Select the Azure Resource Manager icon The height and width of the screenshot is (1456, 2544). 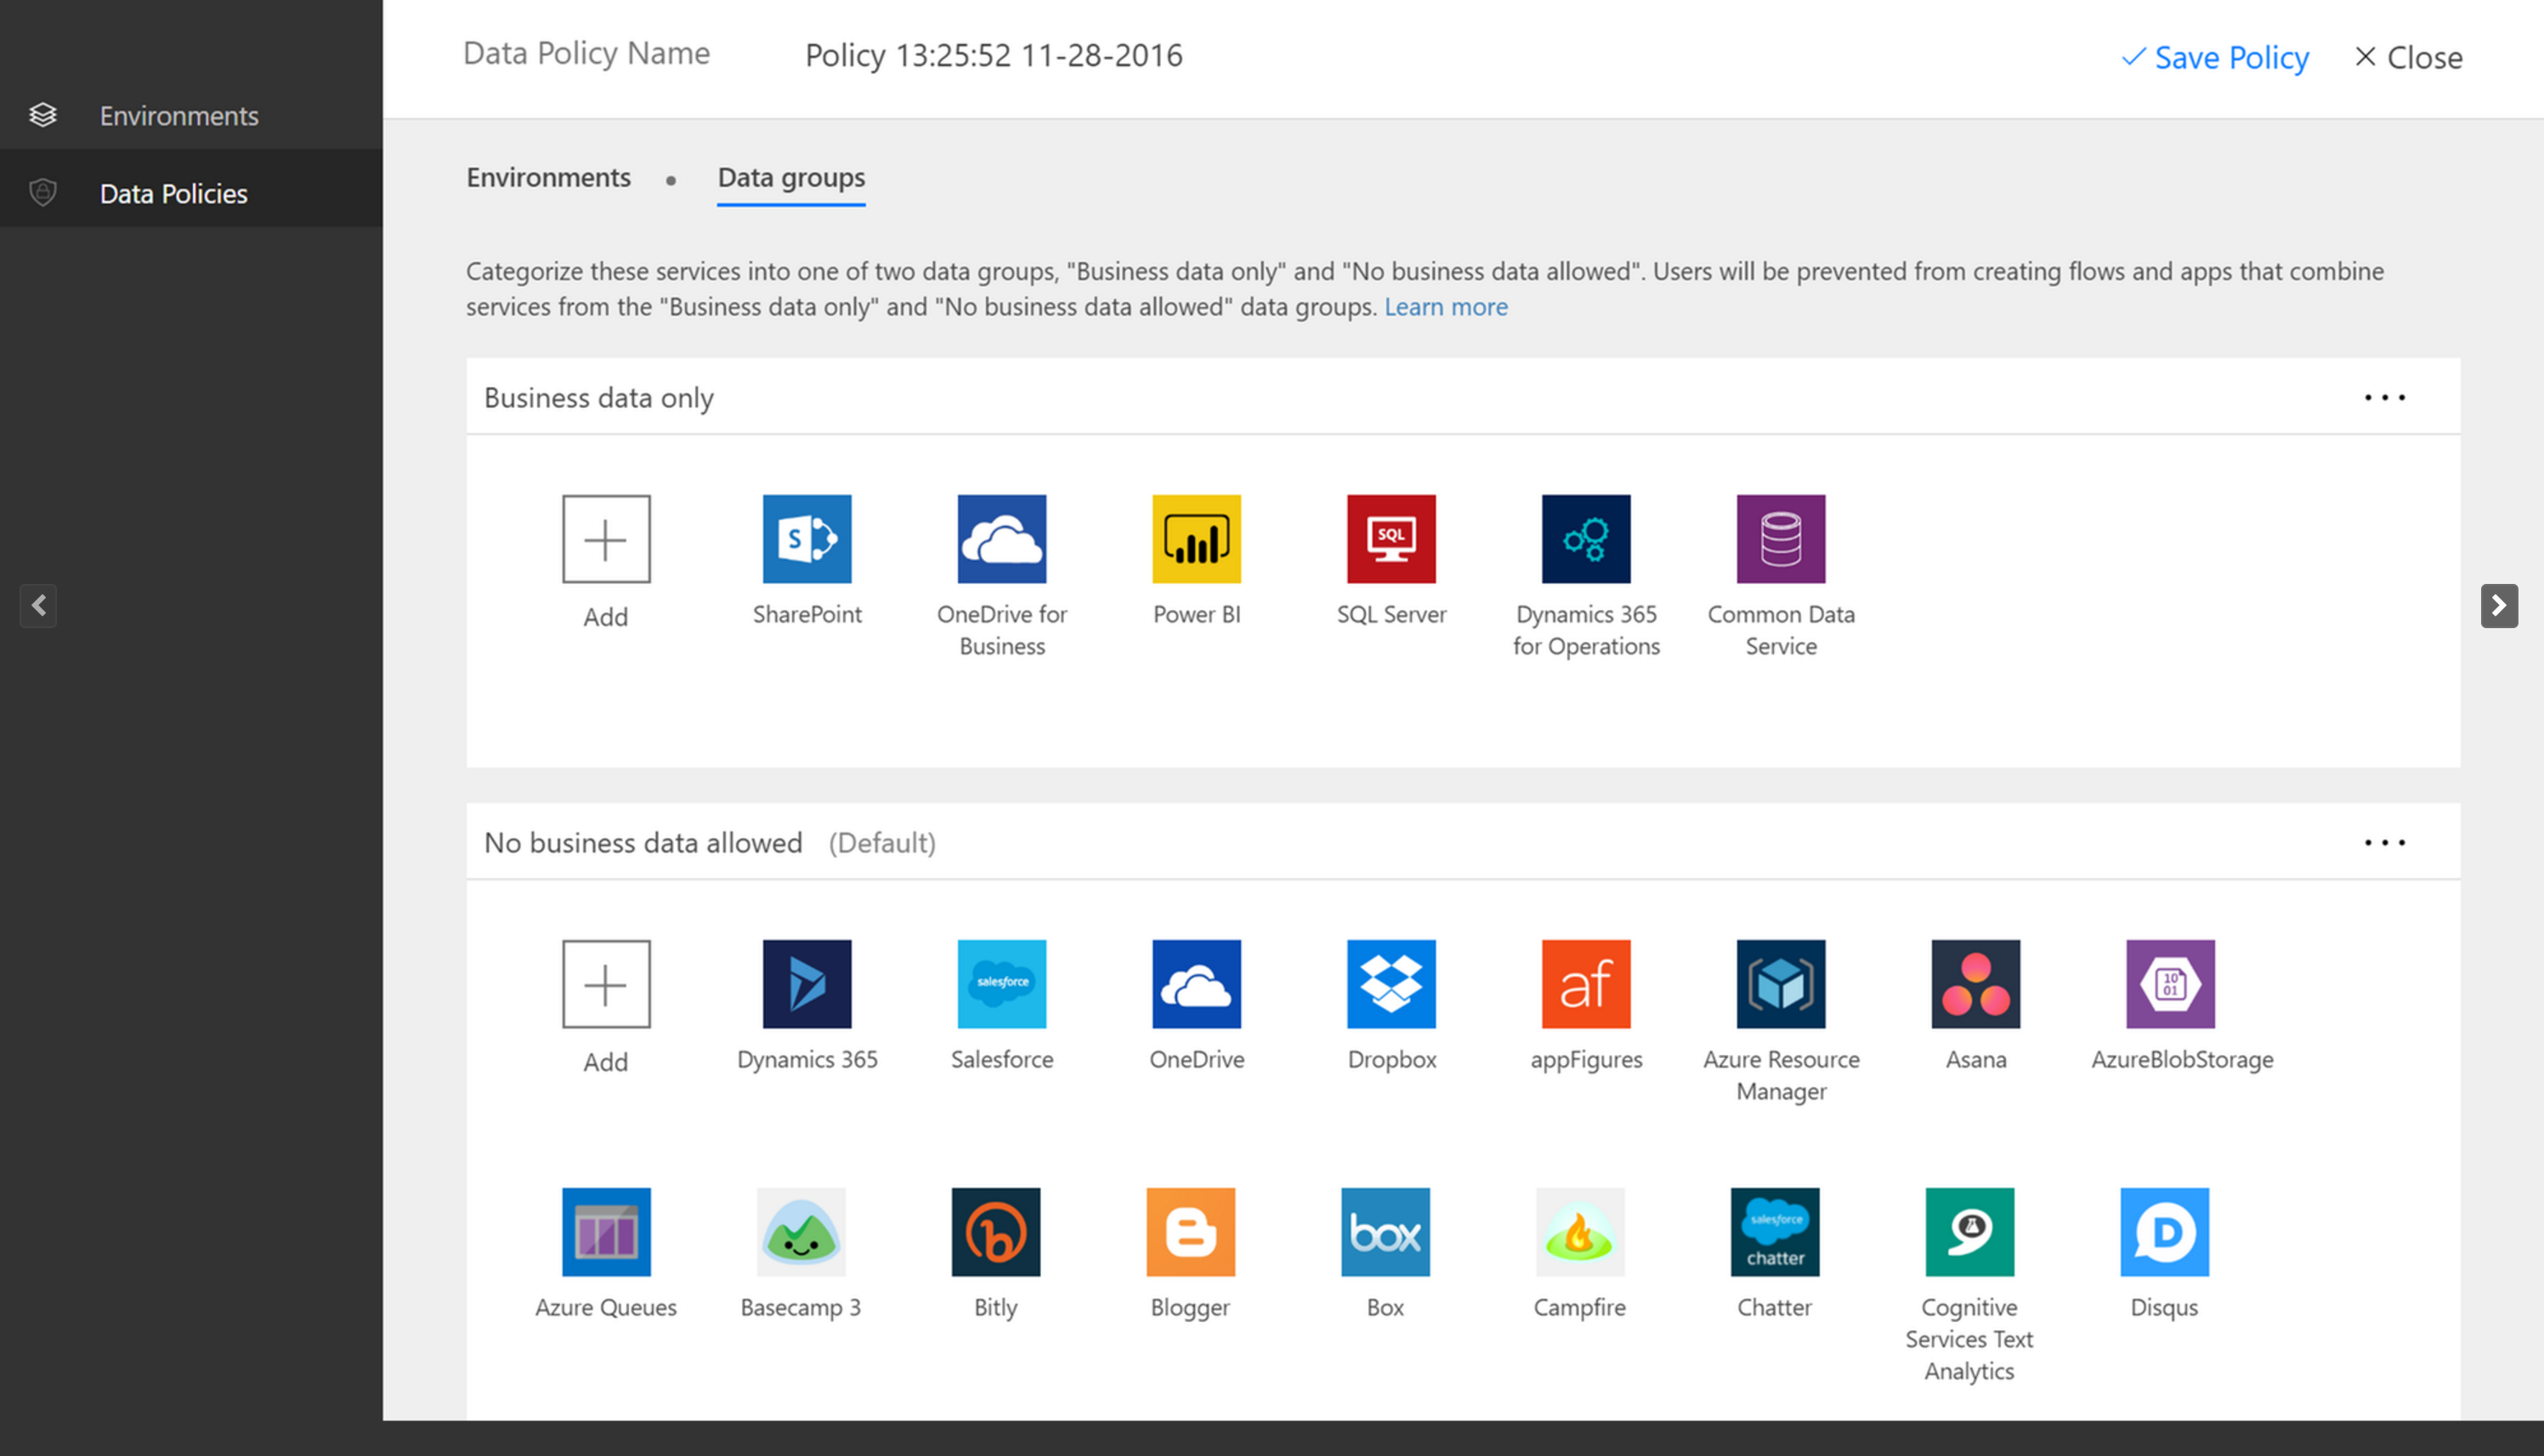(1779, 983)
